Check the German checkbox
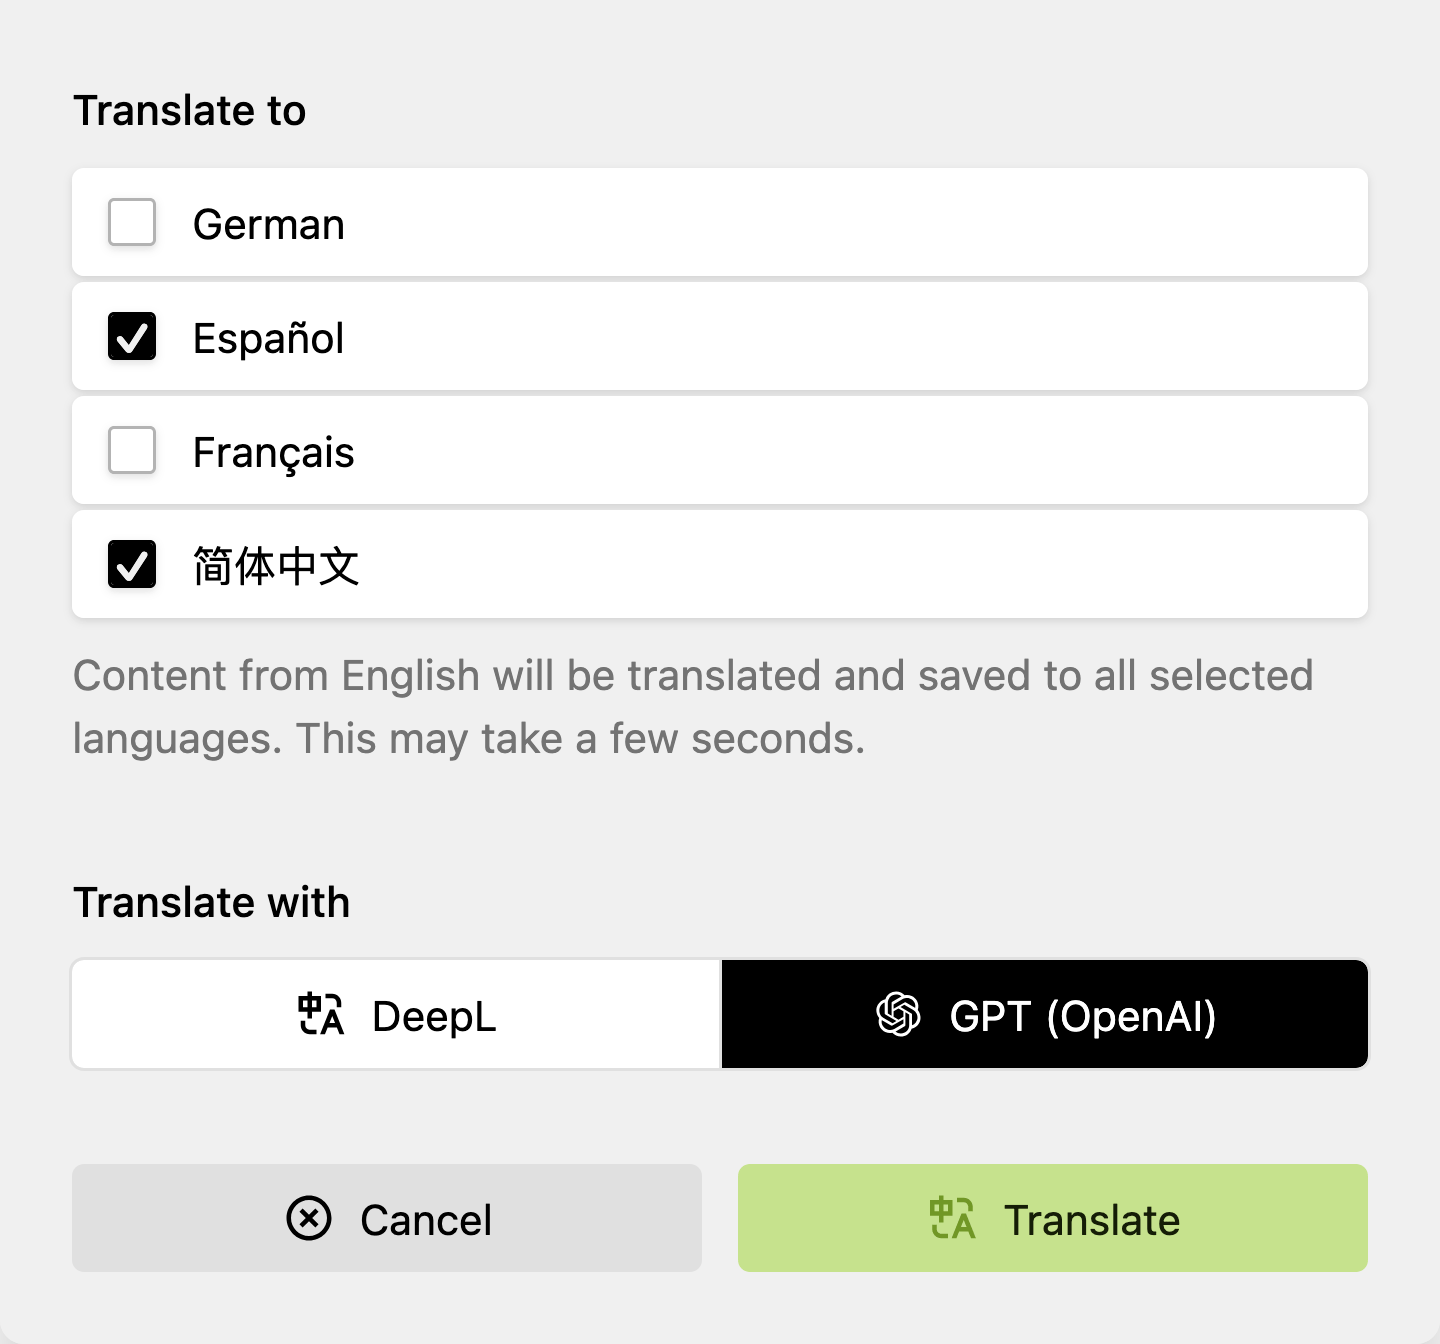Screen dimensions: 1440x1344 coord(131,223)
